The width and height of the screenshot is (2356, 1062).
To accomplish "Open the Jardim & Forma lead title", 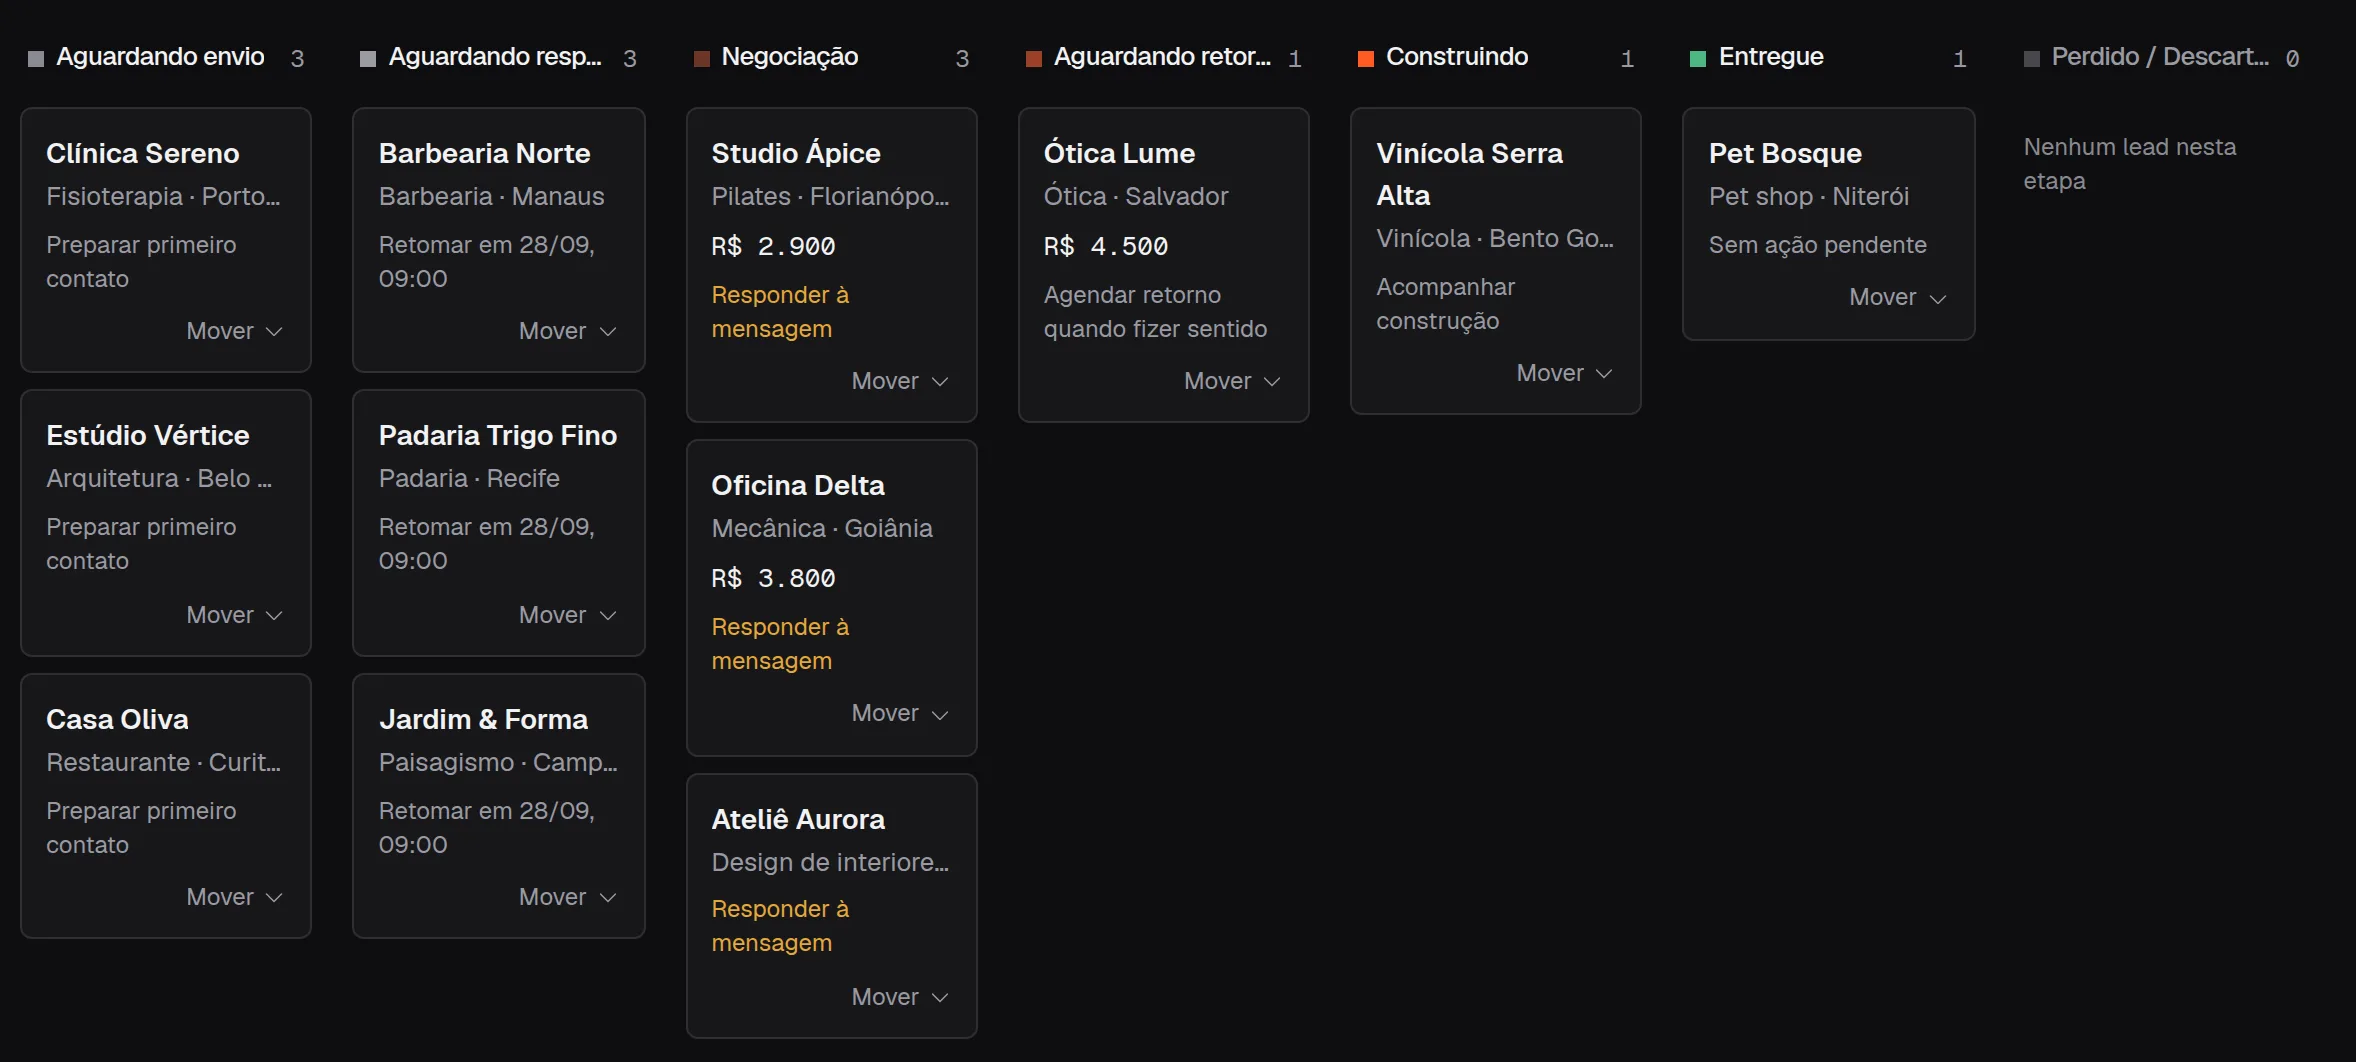I will coord(483,719).
